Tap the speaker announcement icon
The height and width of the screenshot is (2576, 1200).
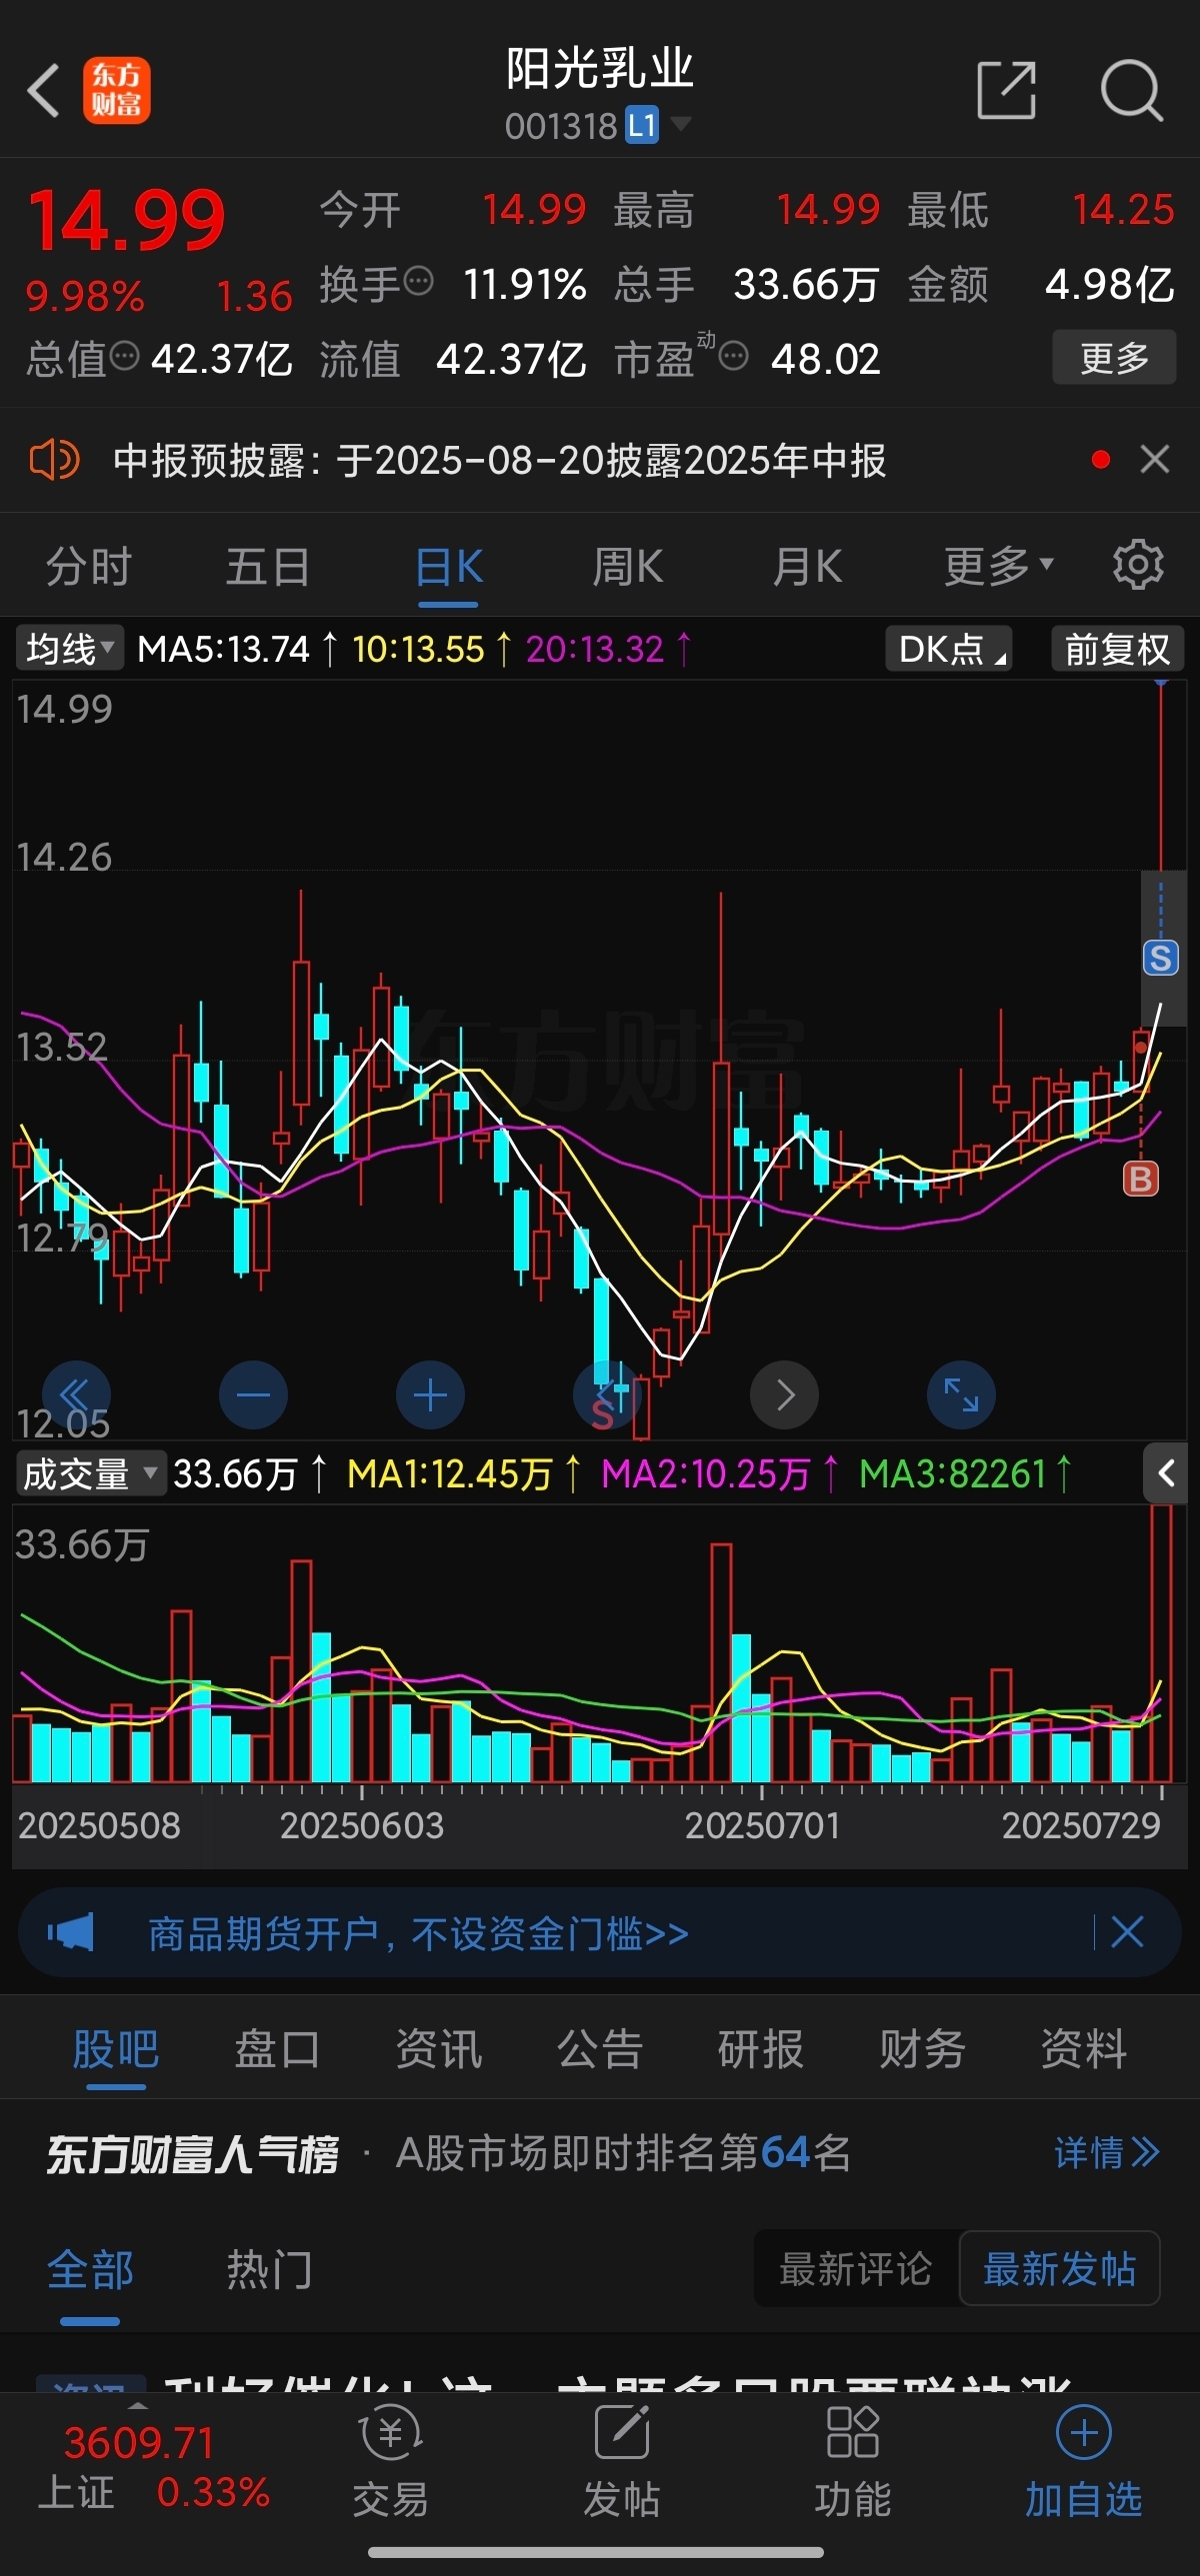click(x=54, y=461)
